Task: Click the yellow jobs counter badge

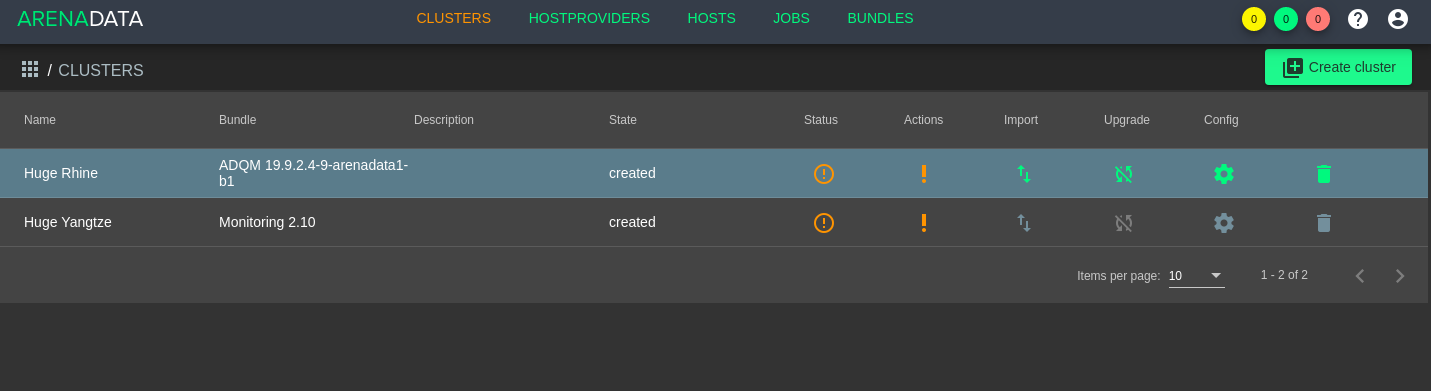Action: tap(1254, 19)
